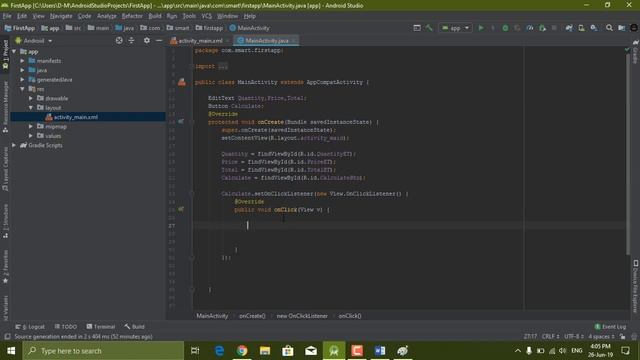Open Project panel gear settings
Viewport: 640px width, 360px height.
click(147, 40)
